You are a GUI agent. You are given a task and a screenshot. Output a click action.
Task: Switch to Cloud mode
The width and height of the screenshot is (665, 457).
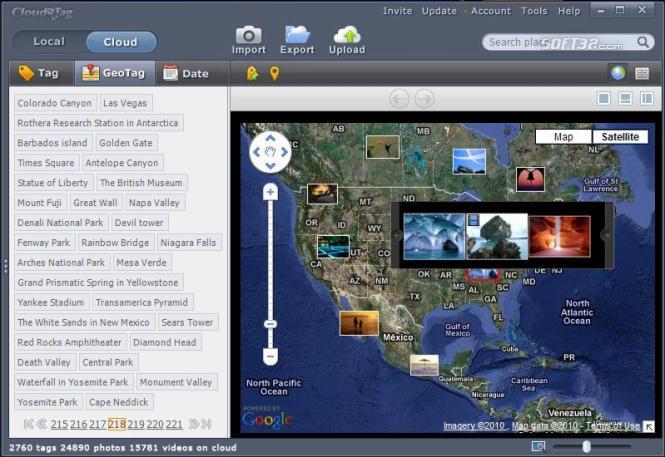tap(121, 42)
